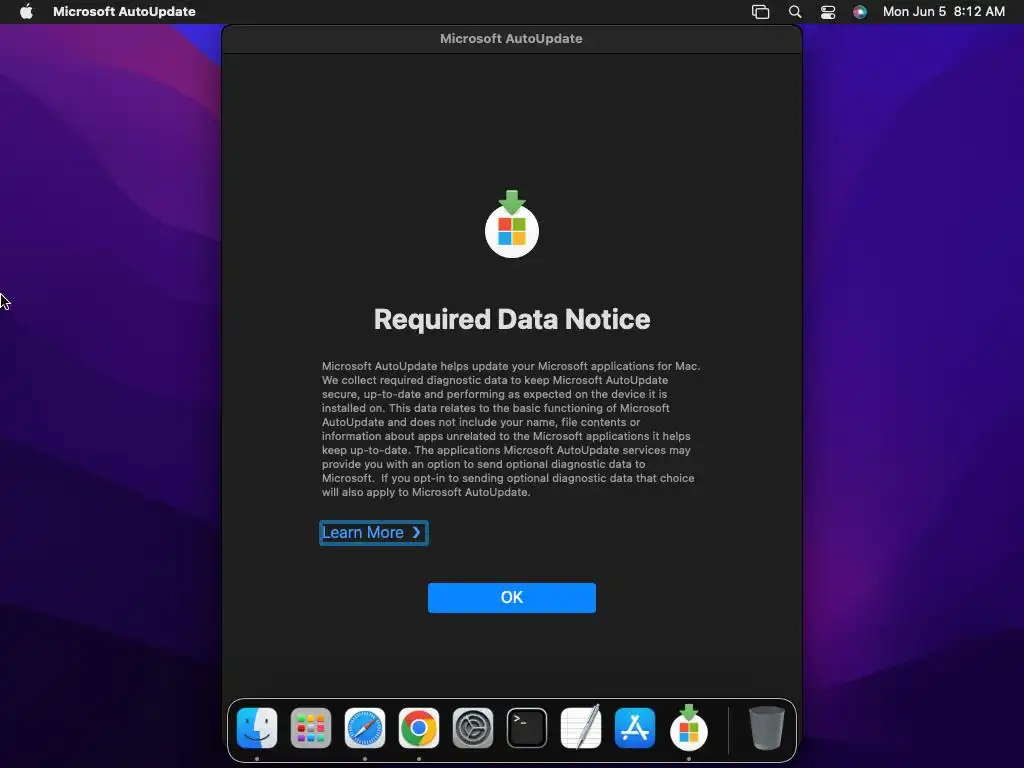Click the Microsoft AutoUpdate window title
Viewport: 1024px width, 768px height.
click(511, 39)
